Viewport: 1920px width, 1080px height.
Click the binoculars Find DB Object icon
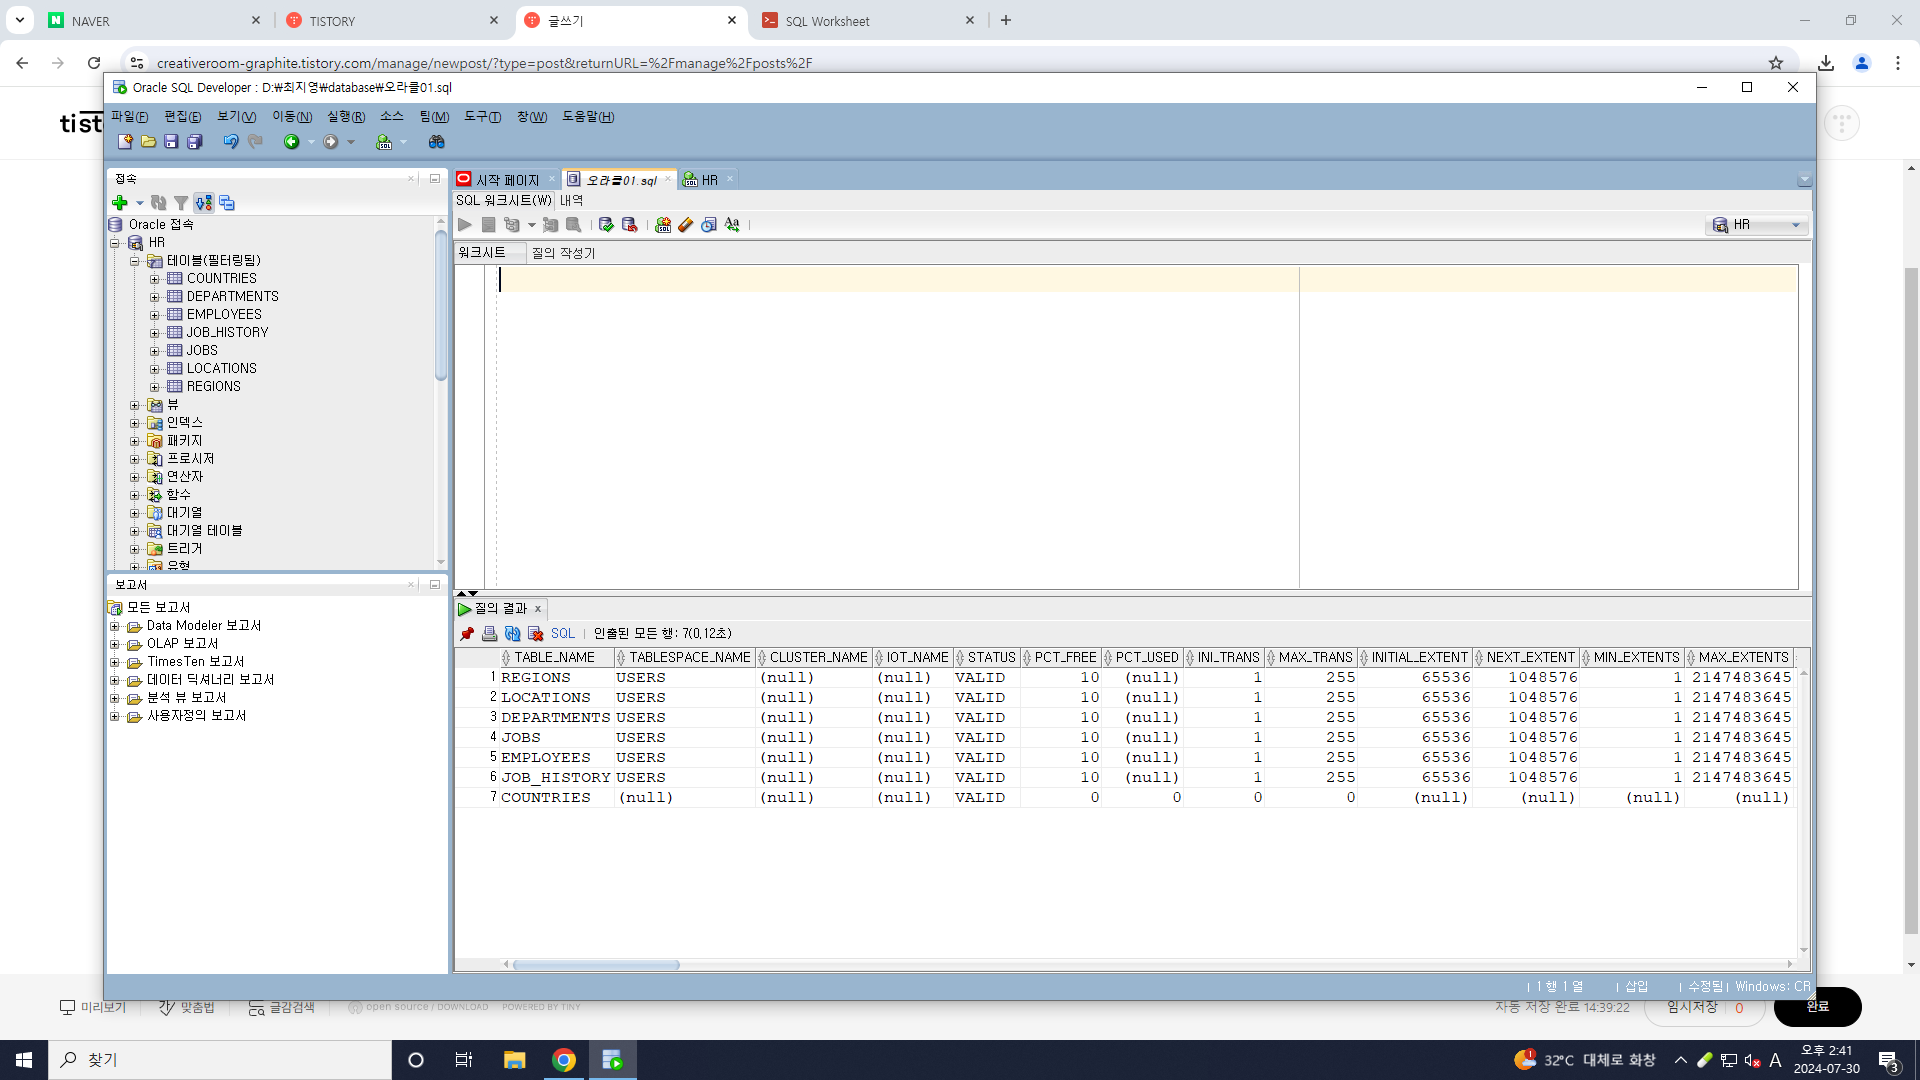coord(436,142)
